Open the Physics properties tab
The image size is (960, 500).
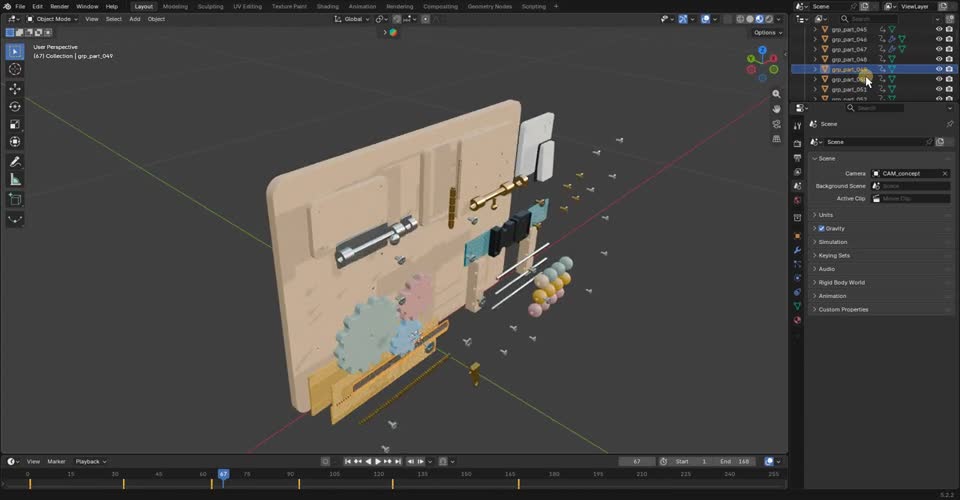[797, 278]
